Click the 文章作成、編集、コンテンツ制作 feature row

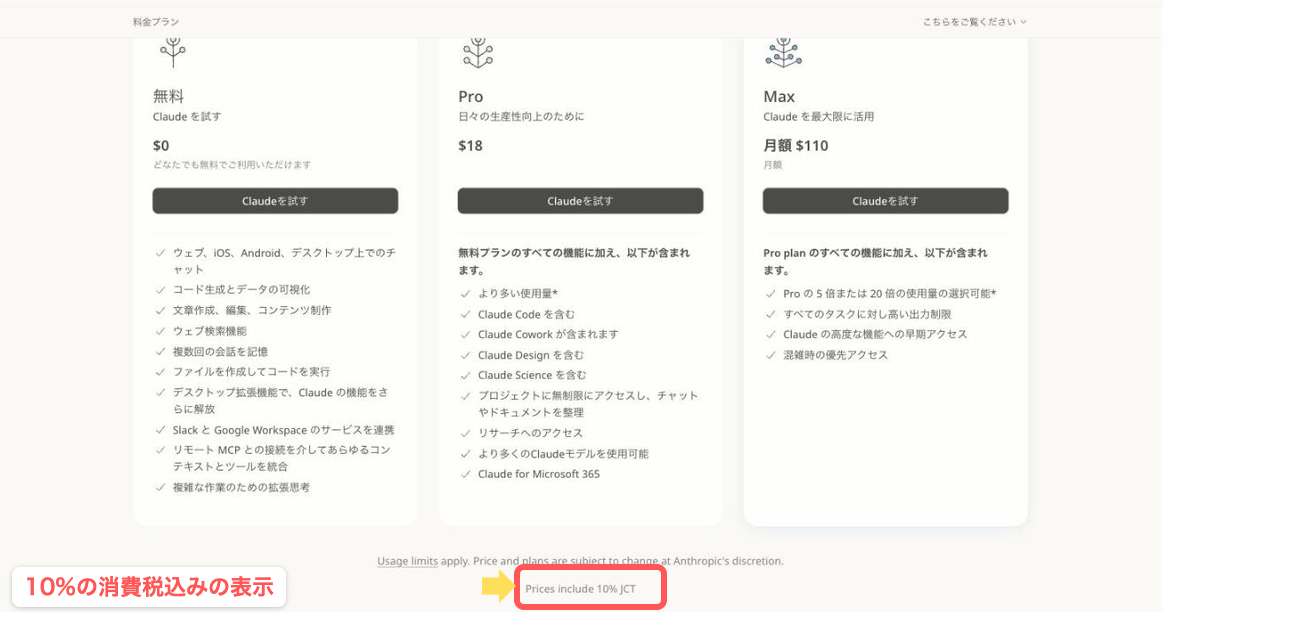click(243, 310)
